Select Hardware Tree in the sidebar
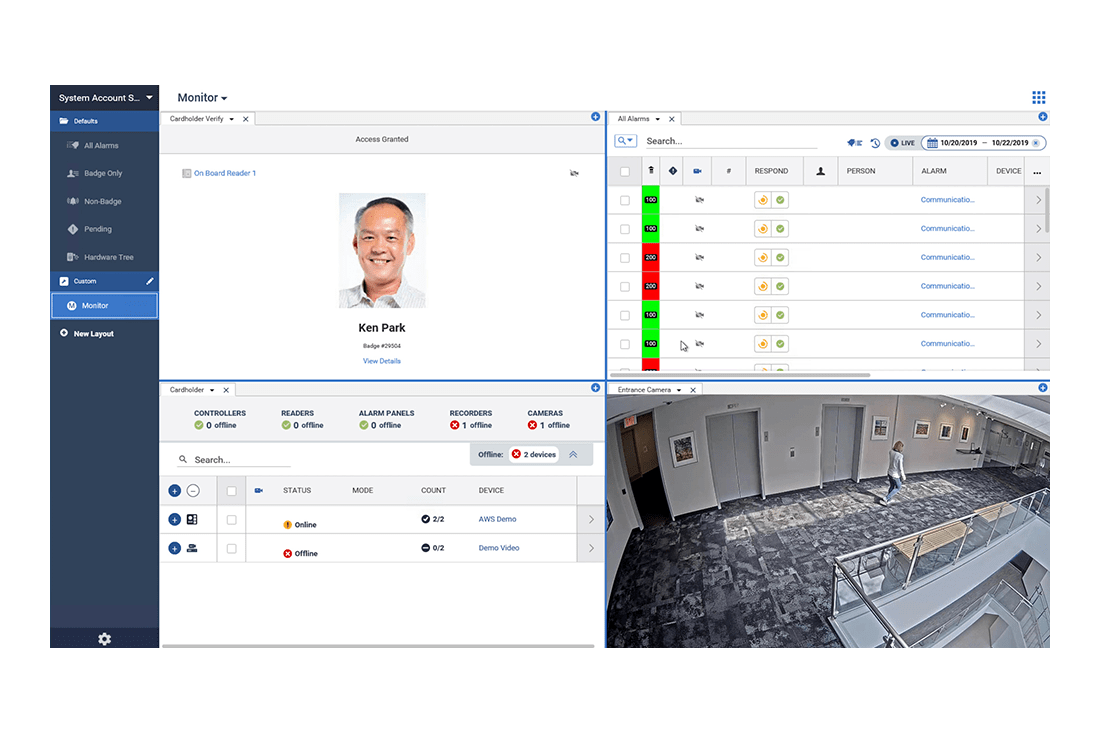1100x734 pixels. 108,257
